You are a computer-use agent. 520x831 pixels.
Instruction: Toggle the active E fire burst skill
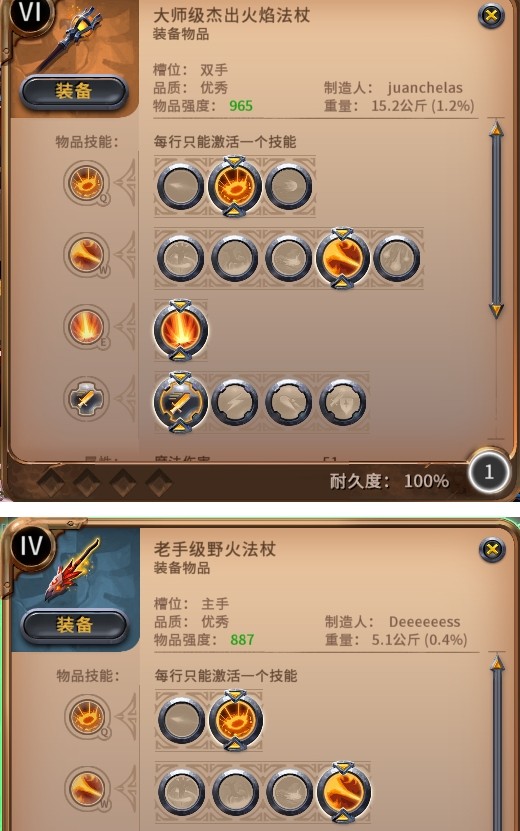181,330
